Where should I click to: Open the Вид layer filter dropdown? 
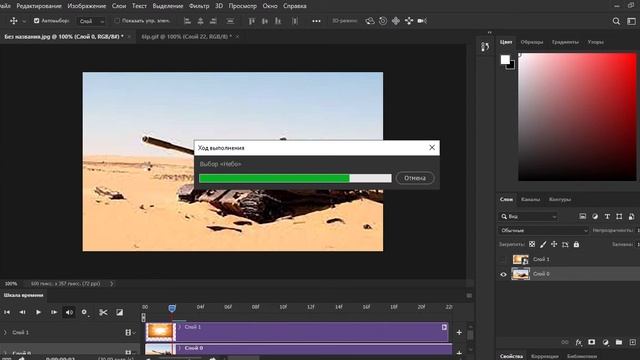pos(528,216)
